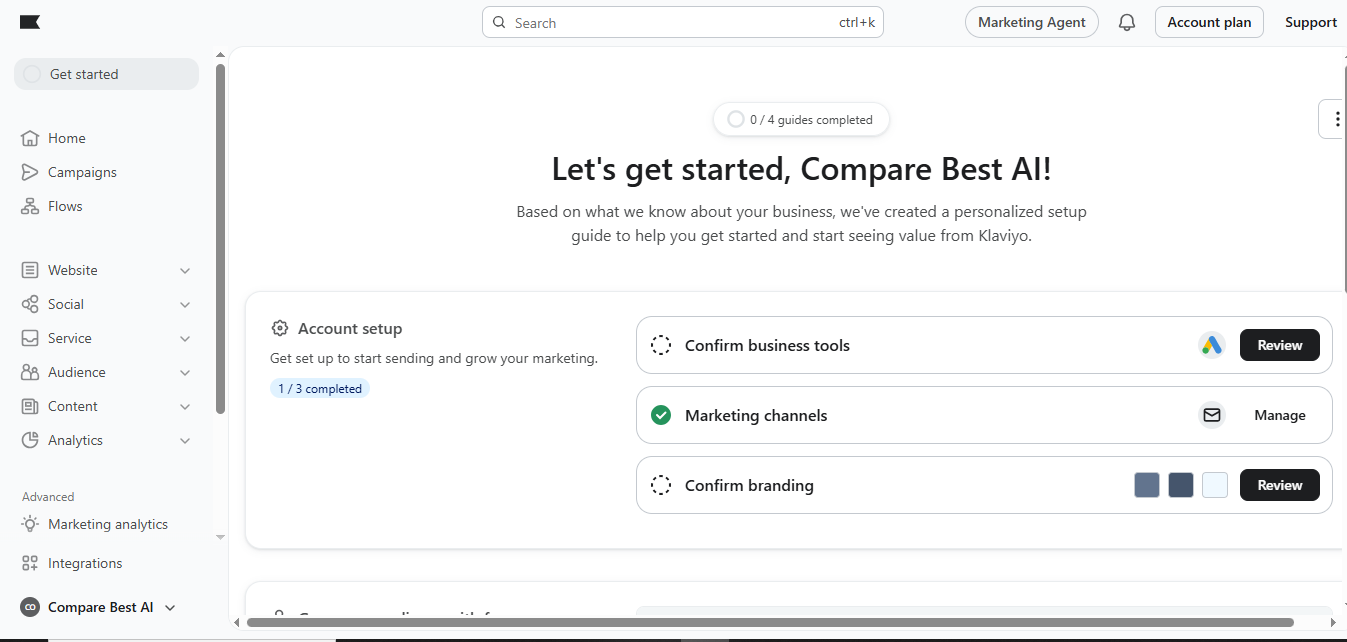Expand the Audience menu chevron

point(185,372)
